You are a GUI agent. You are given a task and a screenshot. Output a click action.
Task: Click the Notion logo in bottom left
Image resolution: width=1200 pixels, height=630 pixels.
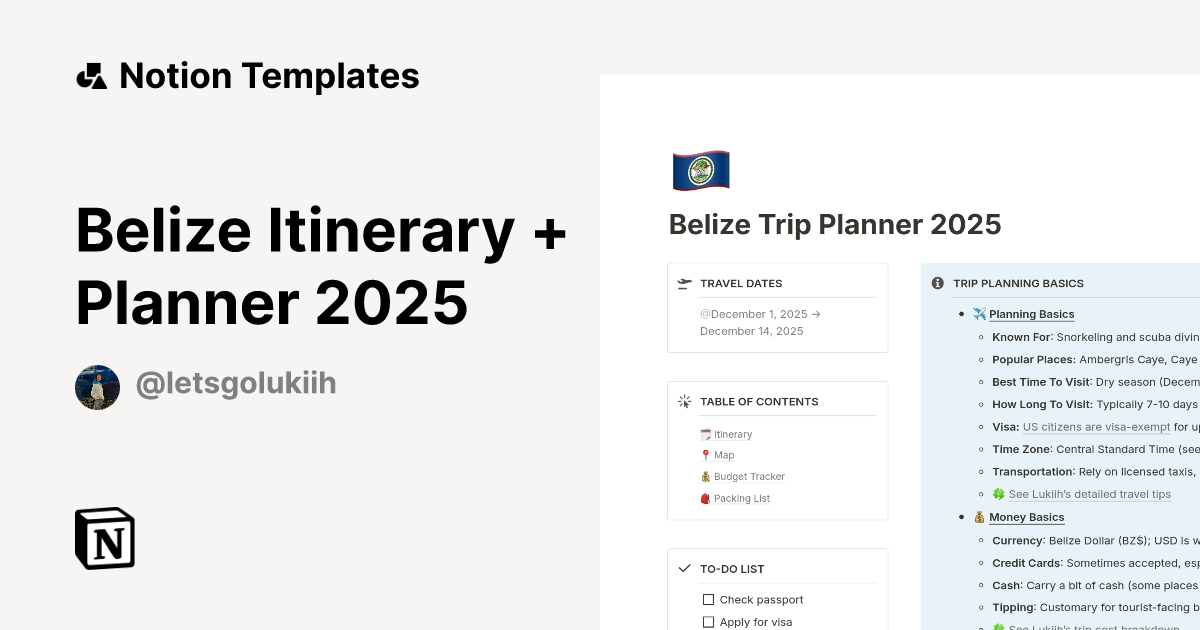[x=104, y=538]
